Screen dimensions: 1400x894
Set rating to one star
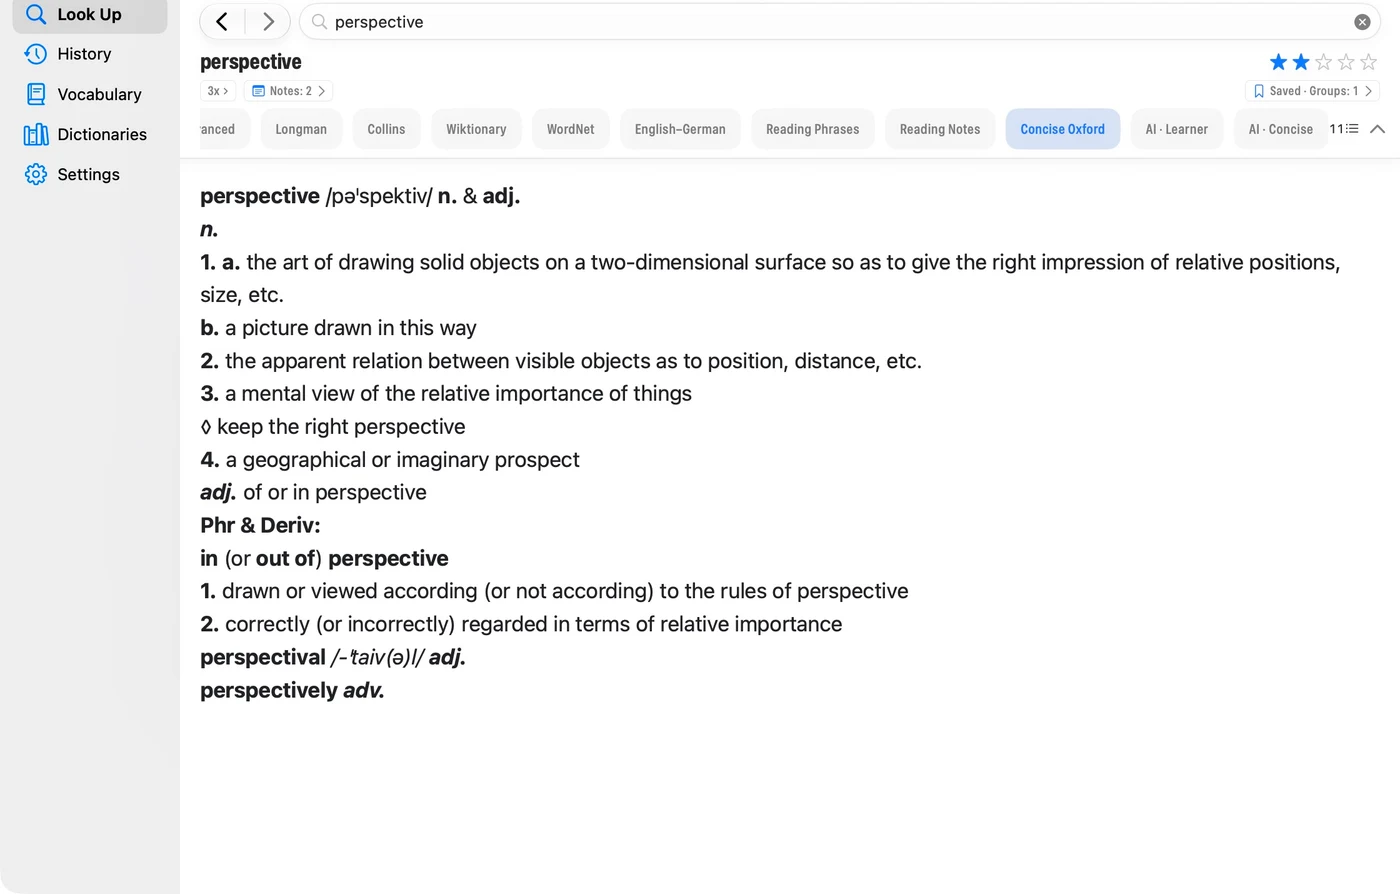click(1278, 62)
